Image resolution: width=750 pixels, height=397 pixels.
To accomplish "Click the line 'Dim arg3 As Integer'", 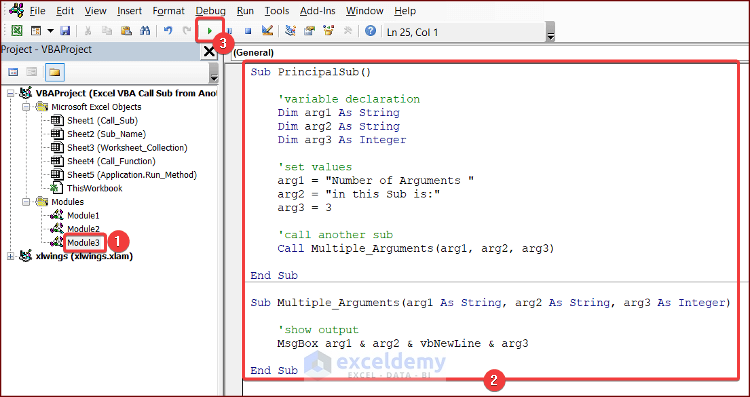I will [342, 140].
